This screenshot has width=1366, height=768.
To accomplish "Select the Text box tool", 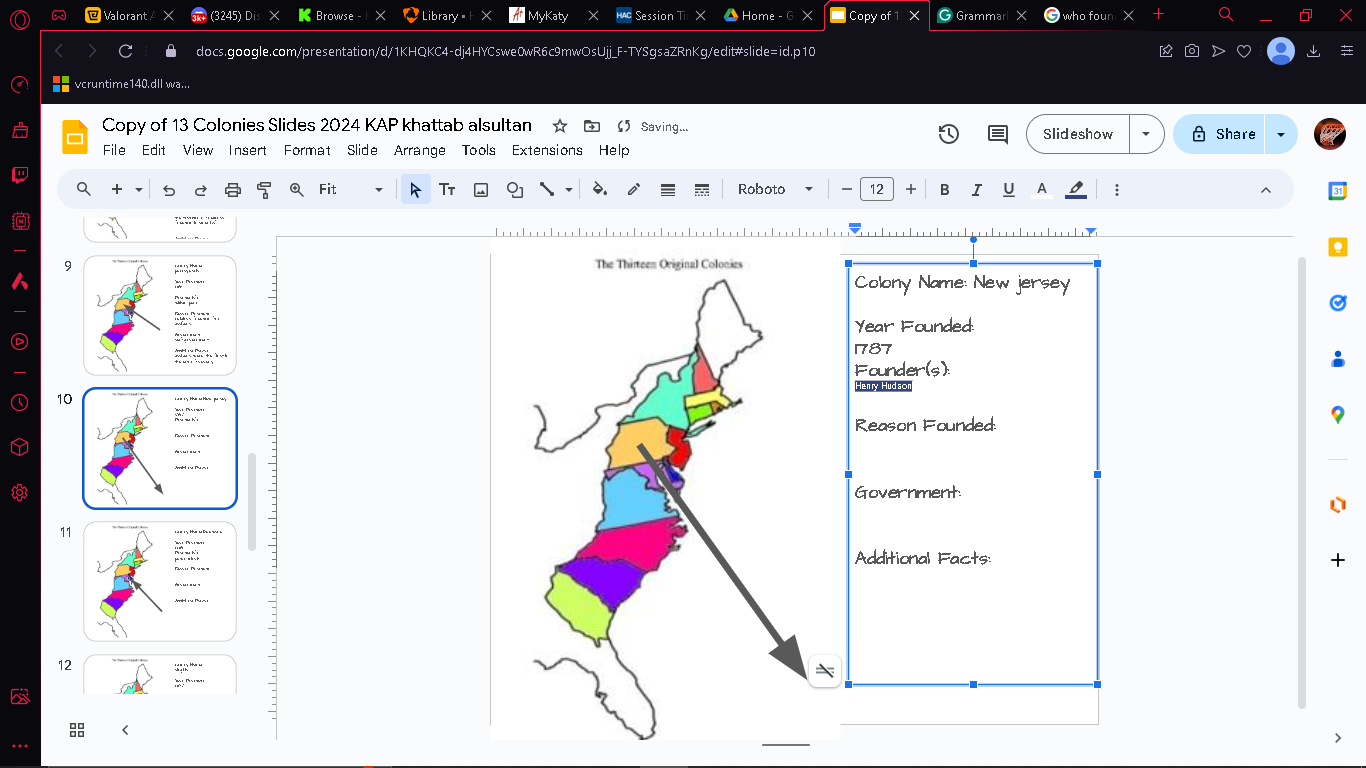I will (x=448, y=189).
